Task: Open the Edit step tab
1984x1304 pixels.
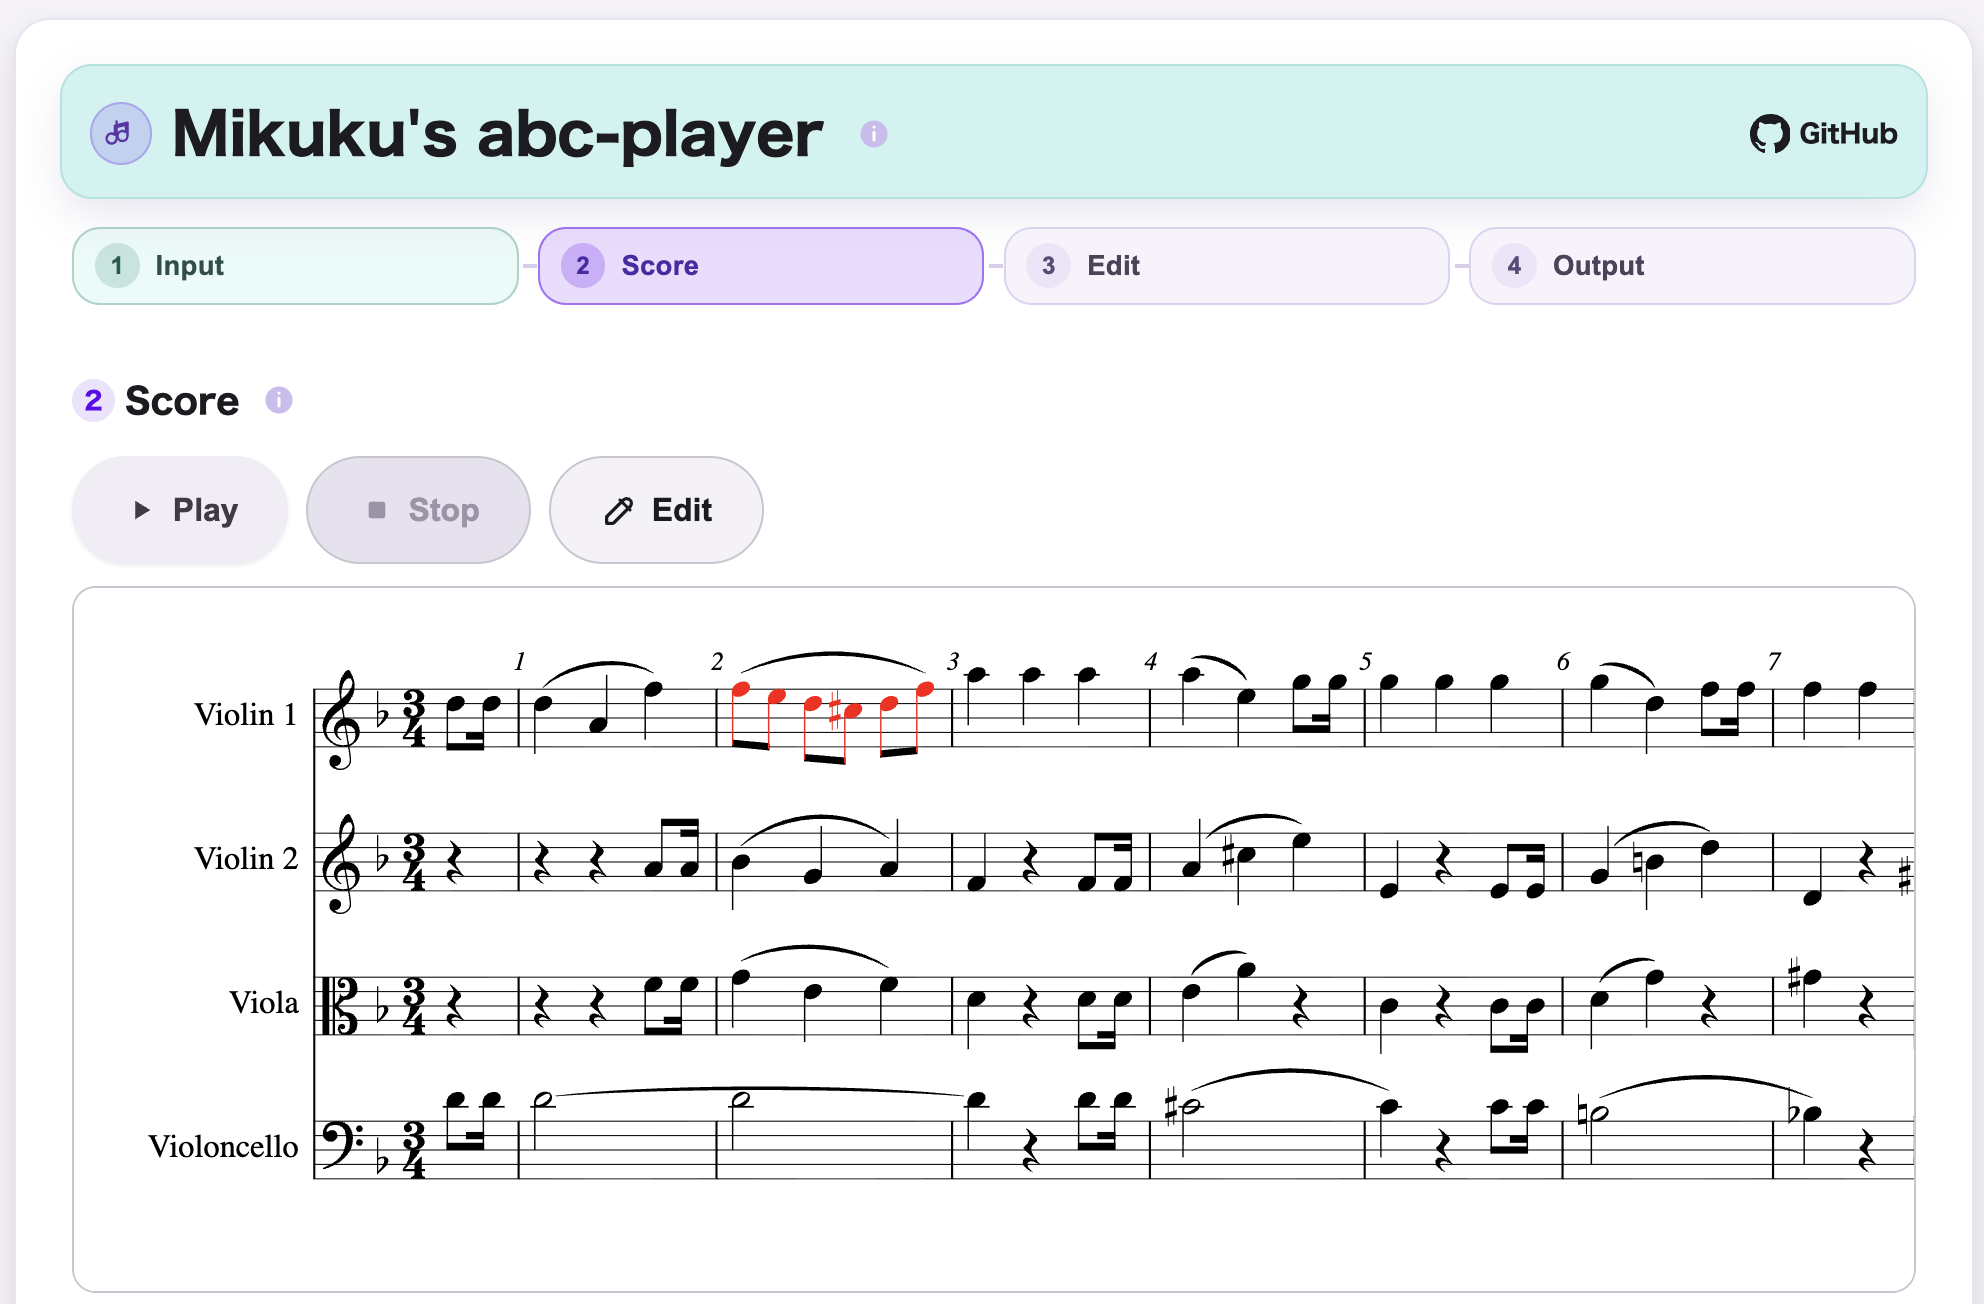Action: (1226, 265)
